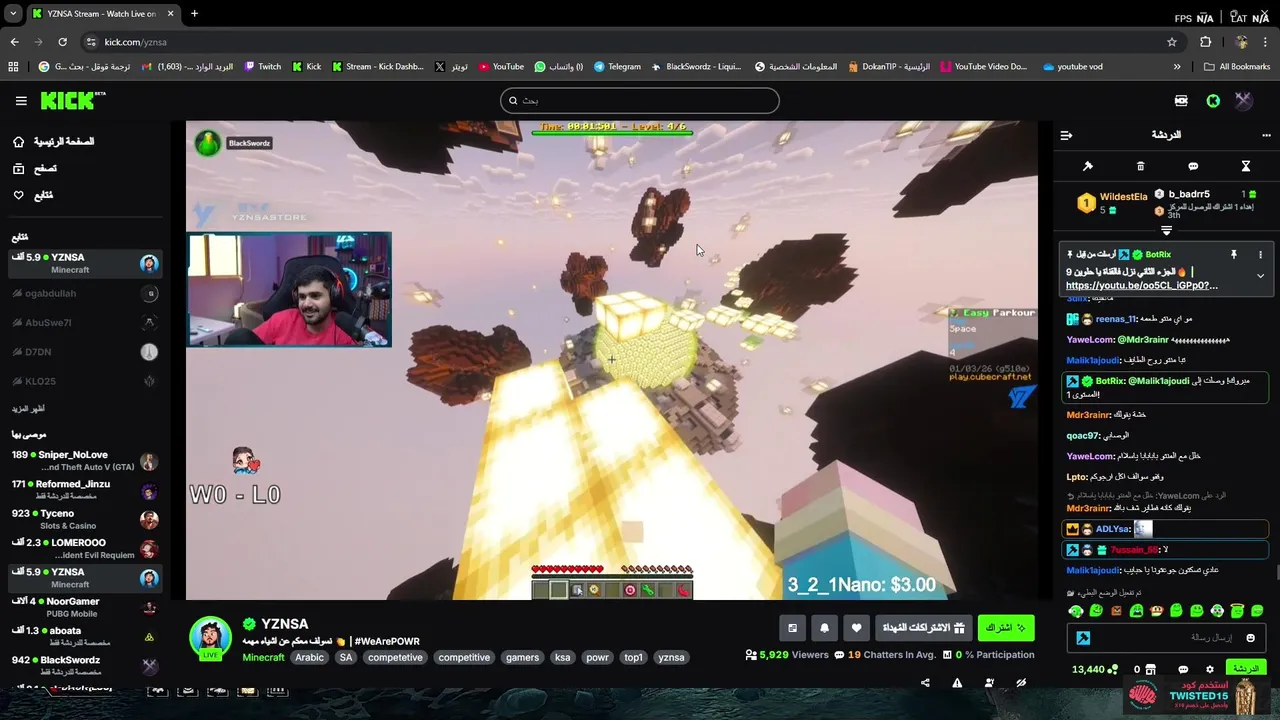
Task: Expand the gift leaderboard chevron
Action: coord(1166,230)
